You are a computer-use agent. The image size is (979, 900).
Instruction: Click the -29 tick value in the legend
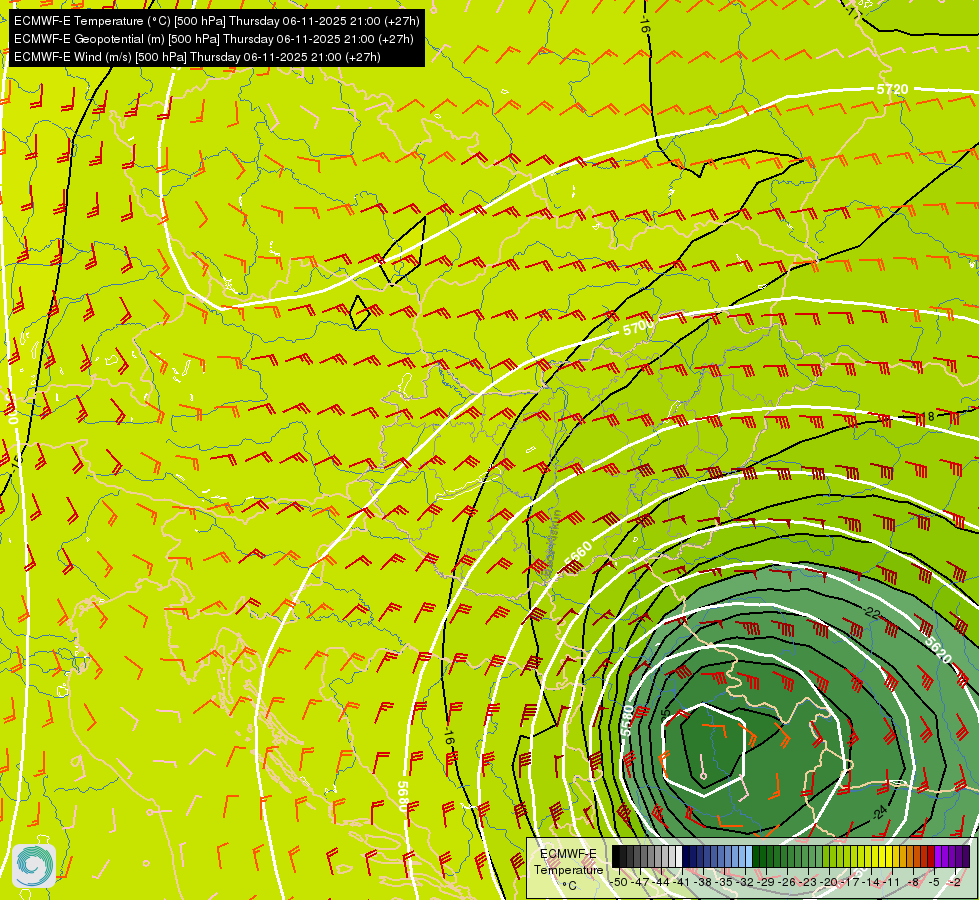[x=765, y=882]
